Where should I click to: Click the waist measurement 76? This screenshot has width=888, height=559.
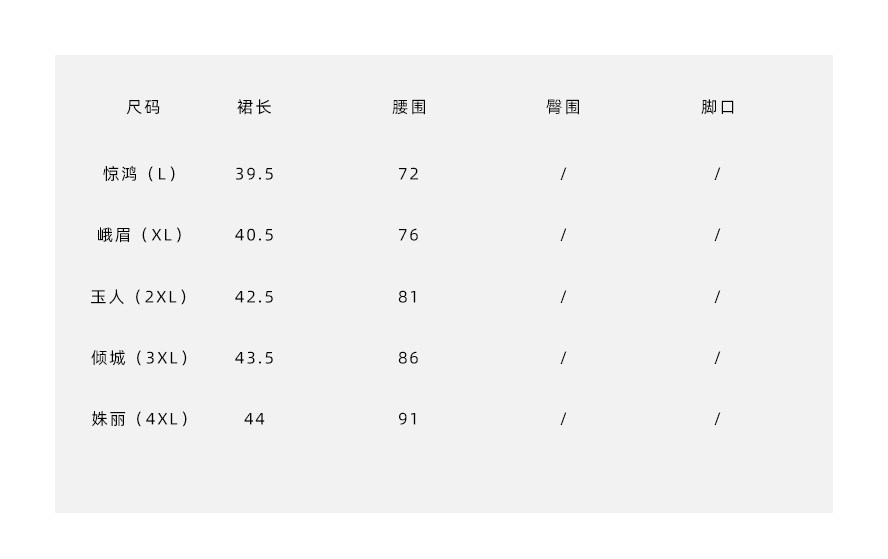(x=408, y=235)
